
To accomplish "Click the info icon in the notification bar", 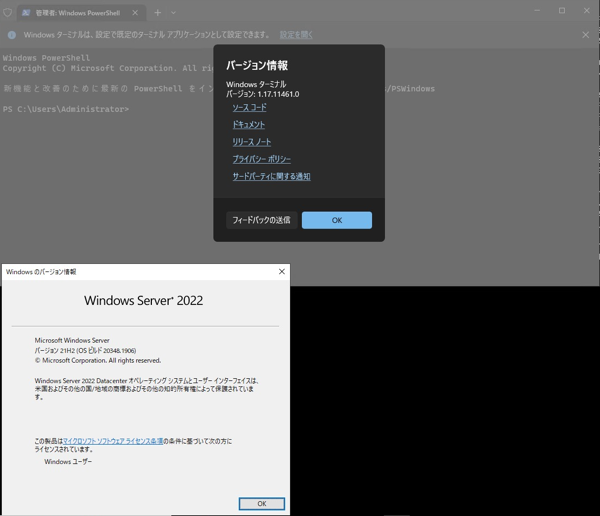I will (x=12, y=35).
